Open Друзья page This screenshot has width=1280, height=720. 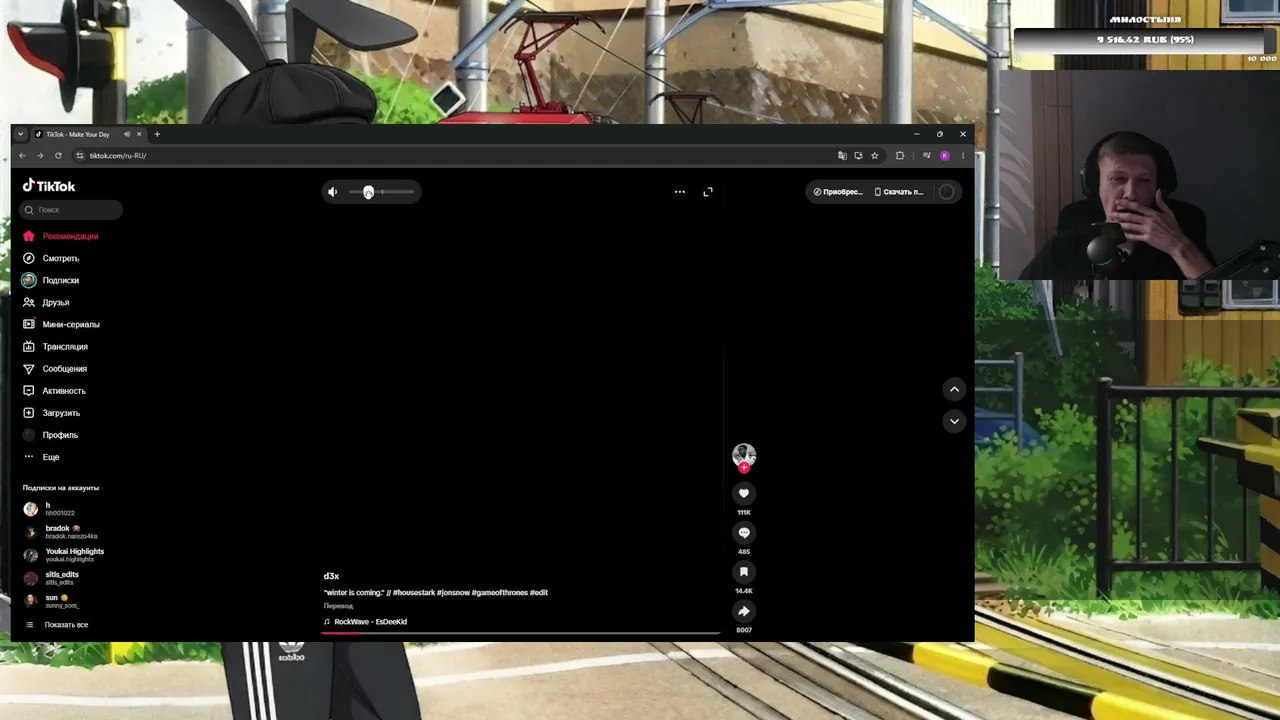coord(46,302)
